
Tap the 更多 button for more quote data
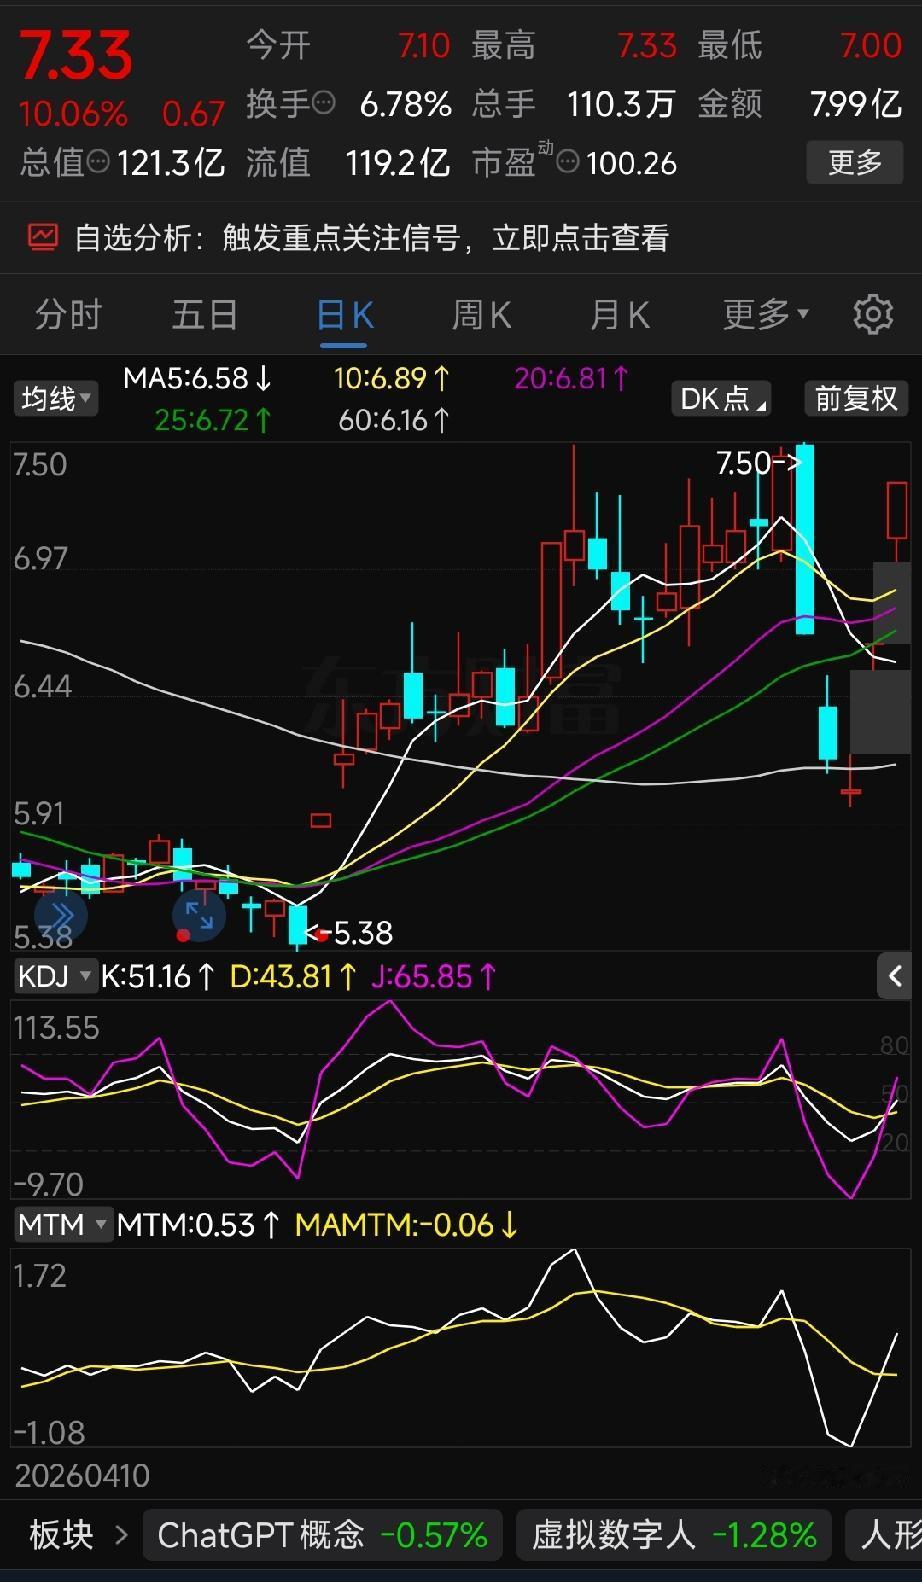[x=855, y=162]
